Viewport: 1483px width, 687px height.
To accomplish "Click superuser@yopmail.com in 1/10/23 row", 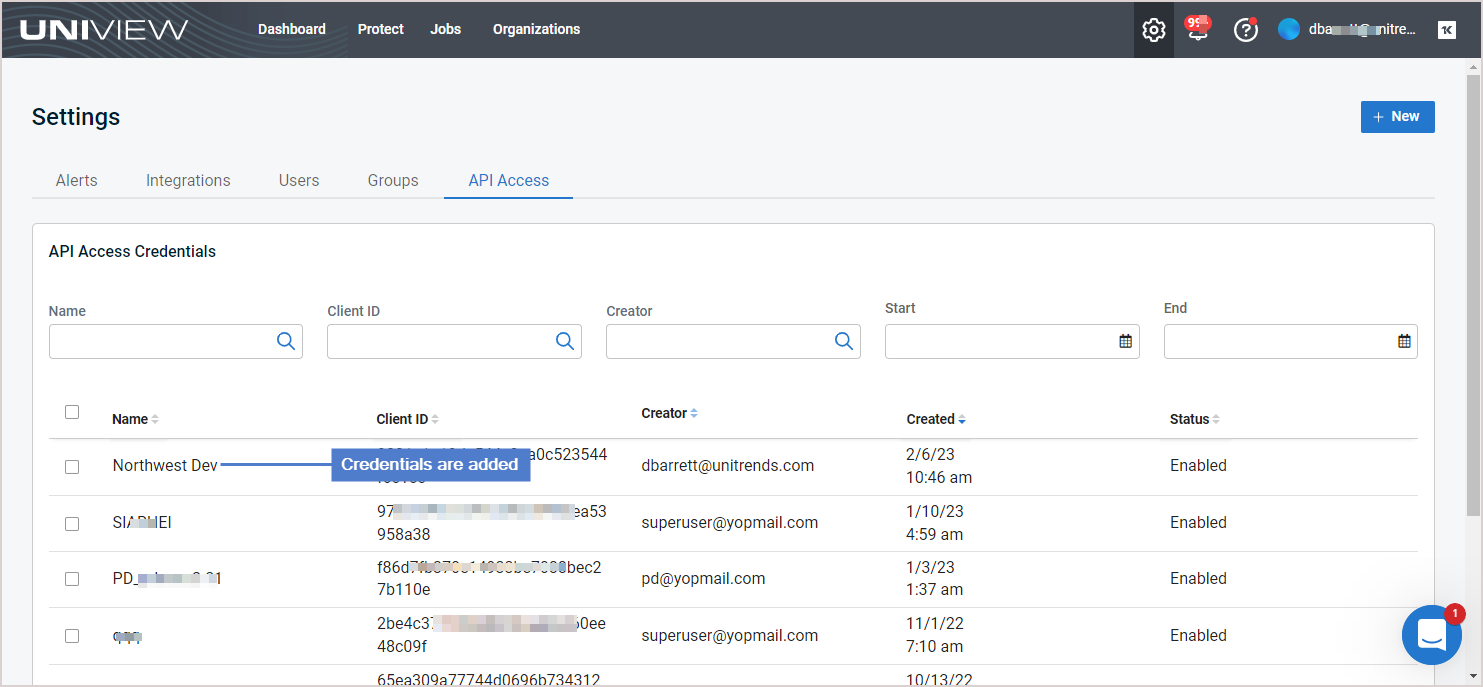I will (x=730, y=522).
